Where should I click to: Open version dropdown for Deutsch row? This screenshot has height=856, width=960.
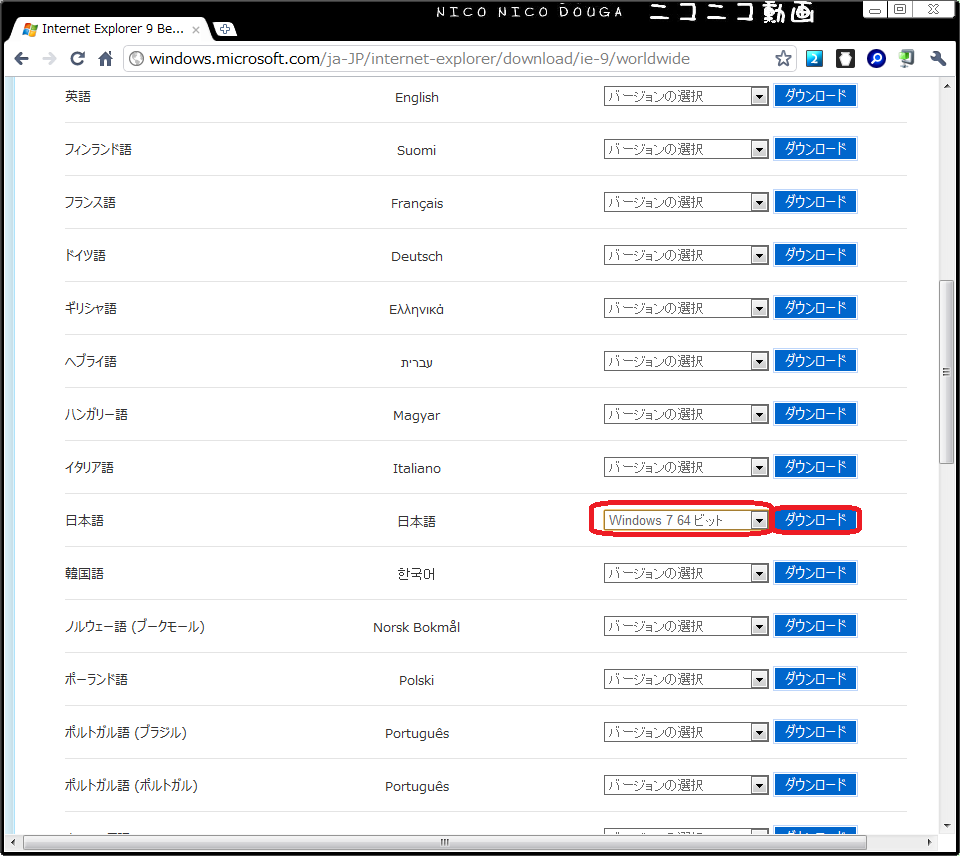click(686, 255)
